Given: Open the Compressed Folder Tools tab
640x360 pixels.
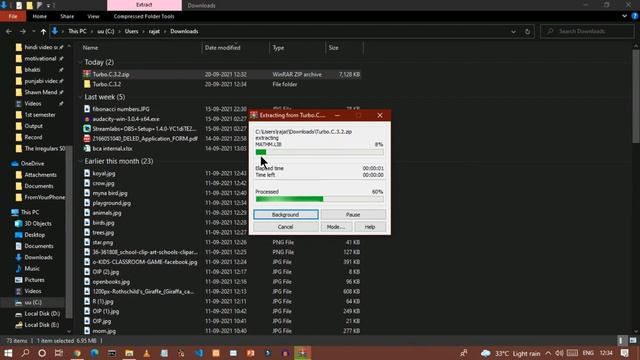Looking at the screenshot, I should [x=144, y=16].
